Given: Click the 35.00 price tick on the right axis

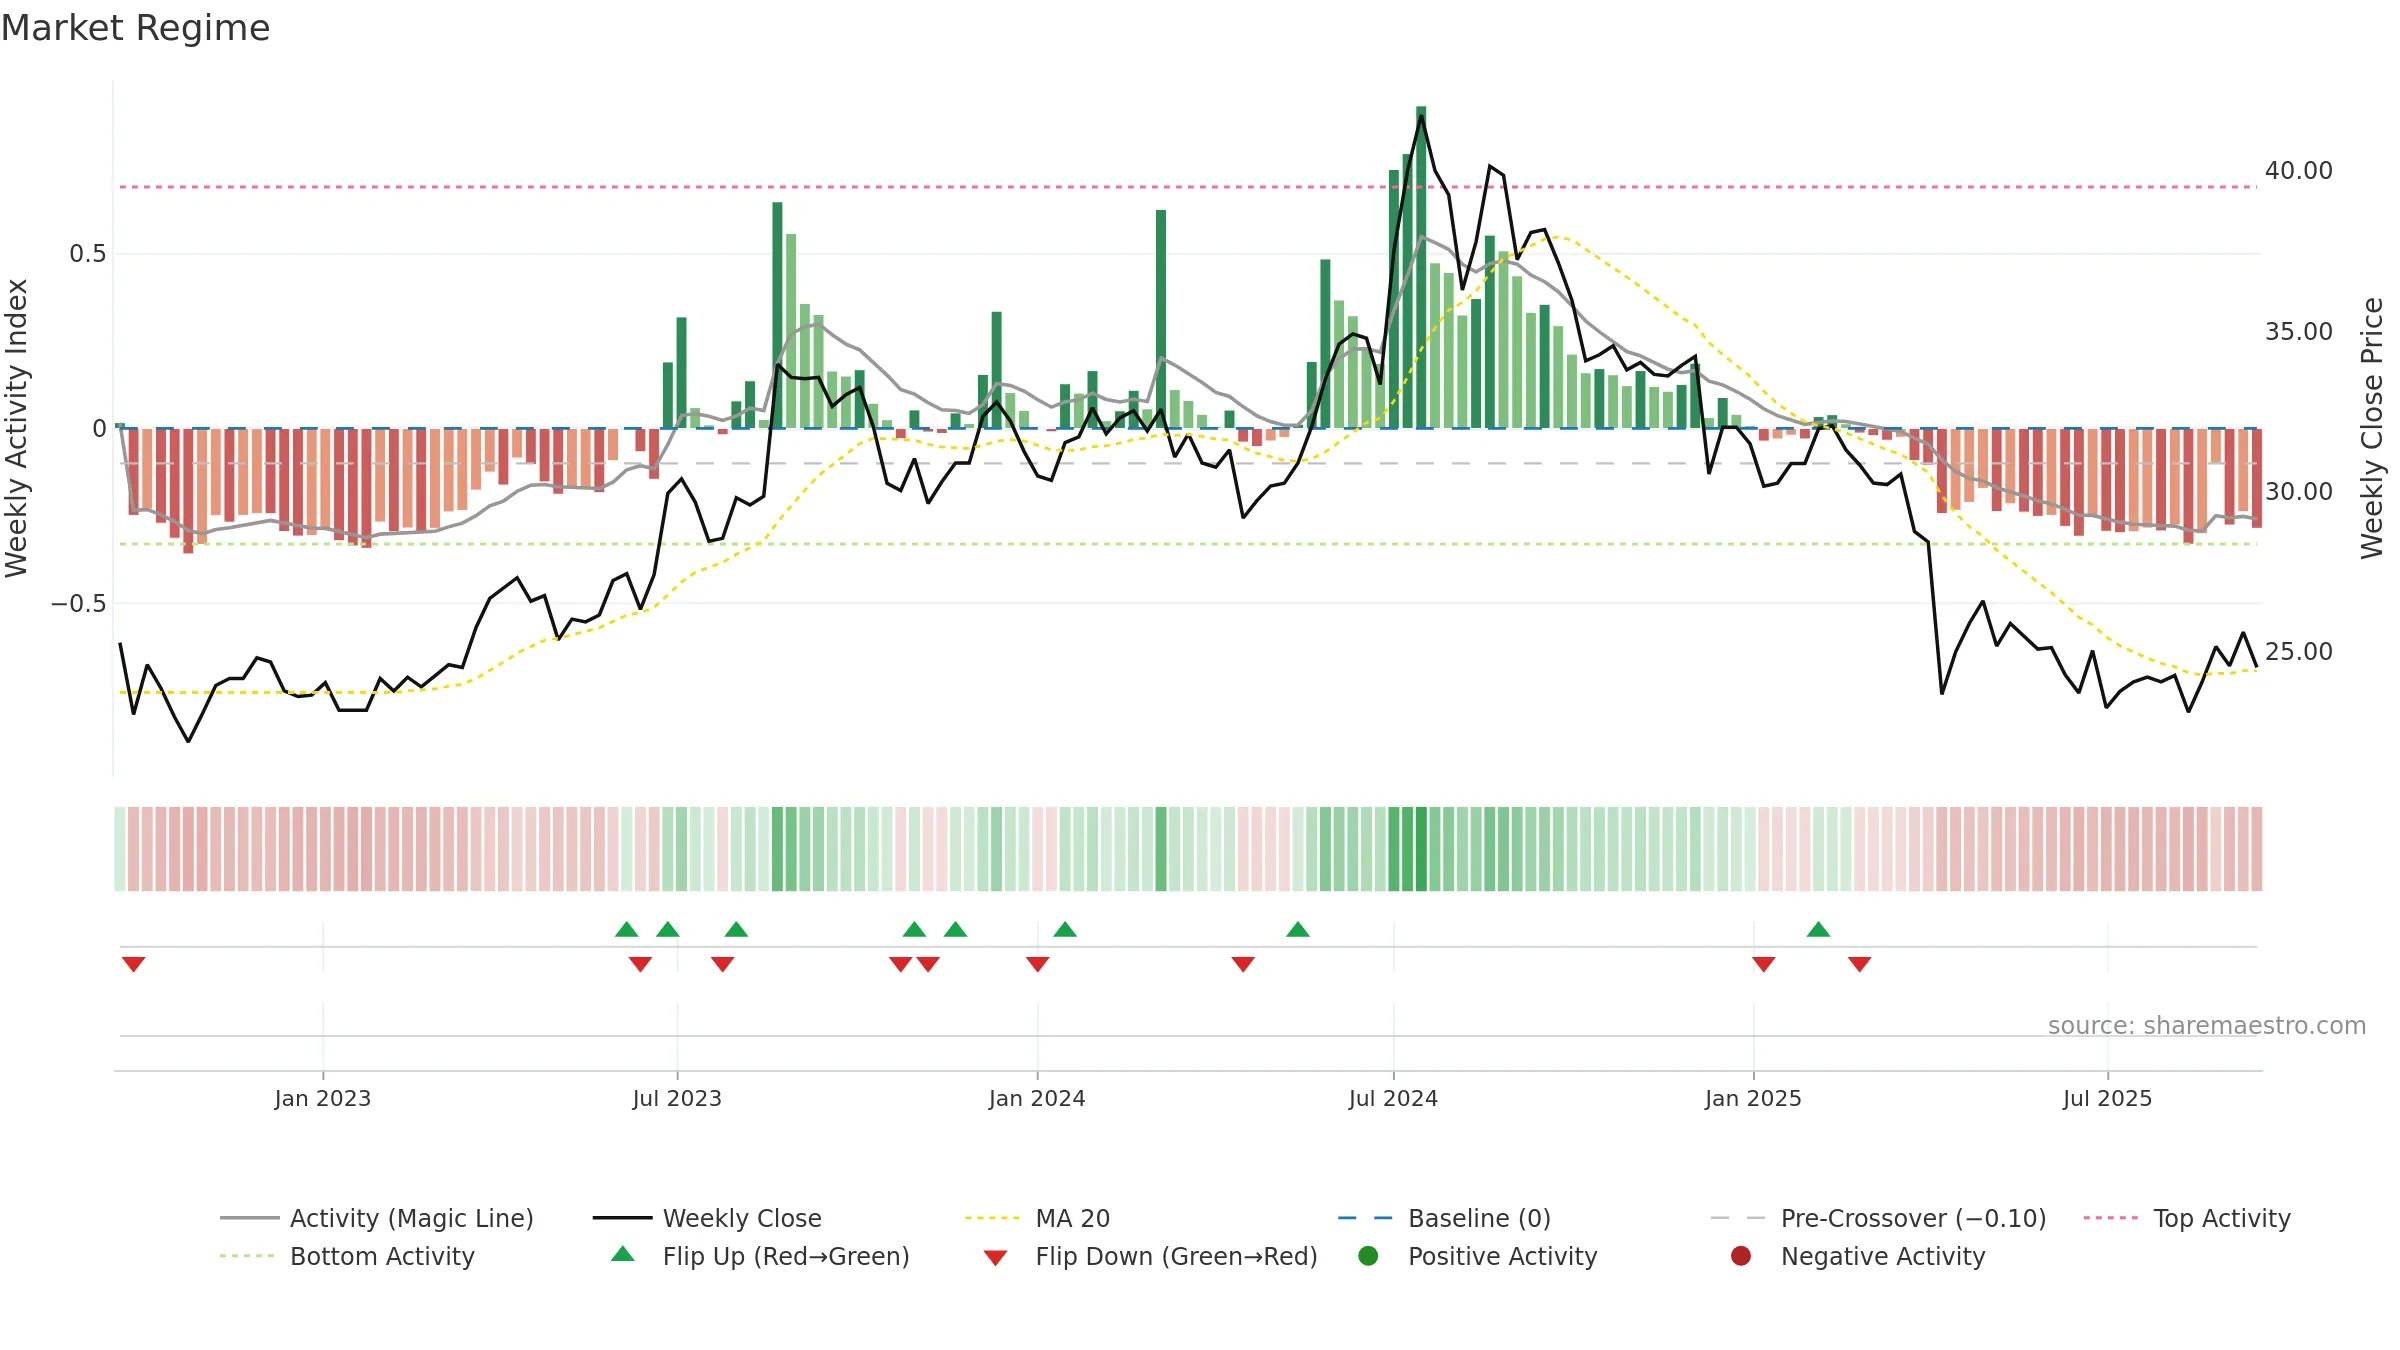Looking at the screenshot, I should (2298, 331).
